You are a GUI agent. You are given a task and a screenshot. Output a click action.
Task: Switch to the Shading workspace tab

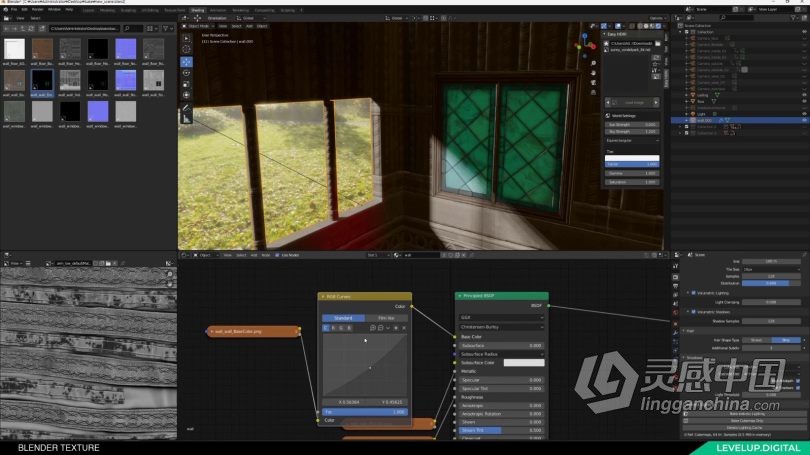tap(197, 10)
